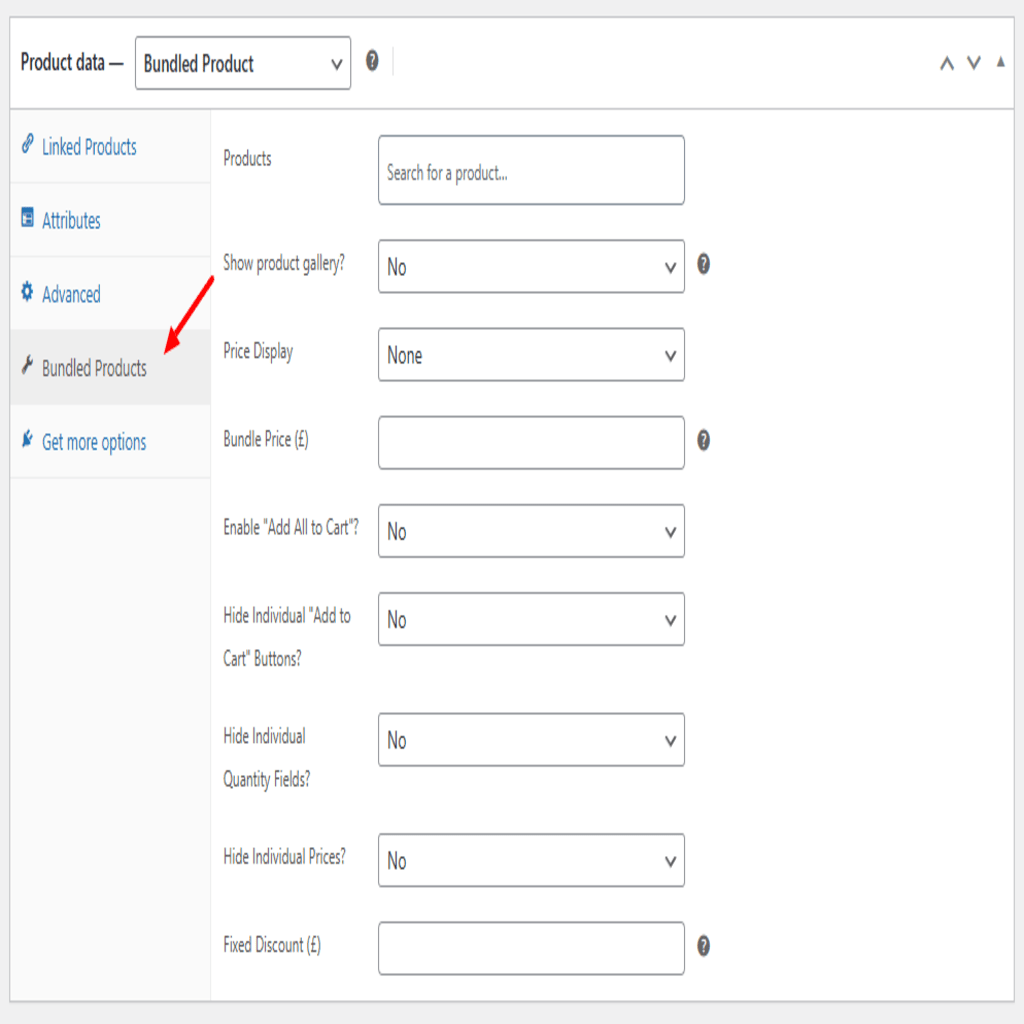Focus the Bundle Price input field
The image size is (1024, 1024).
[532, 443]
